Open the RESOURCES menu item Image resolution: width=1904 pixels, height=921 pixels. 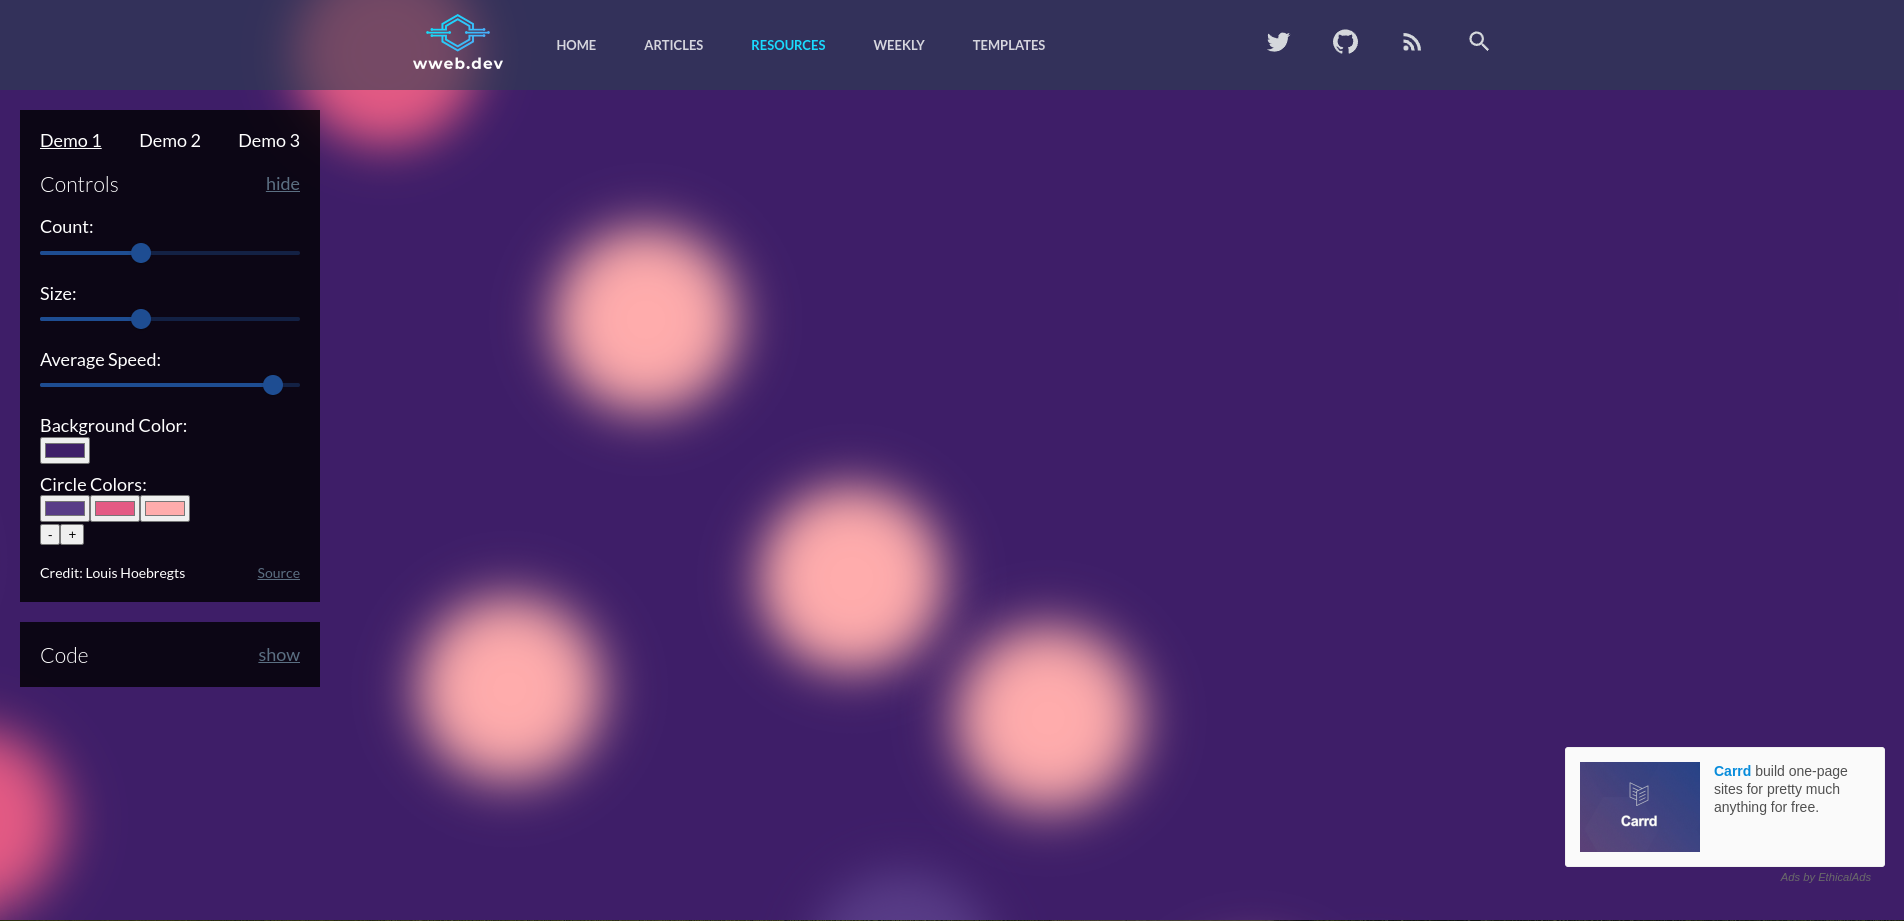tap(788, 45)
